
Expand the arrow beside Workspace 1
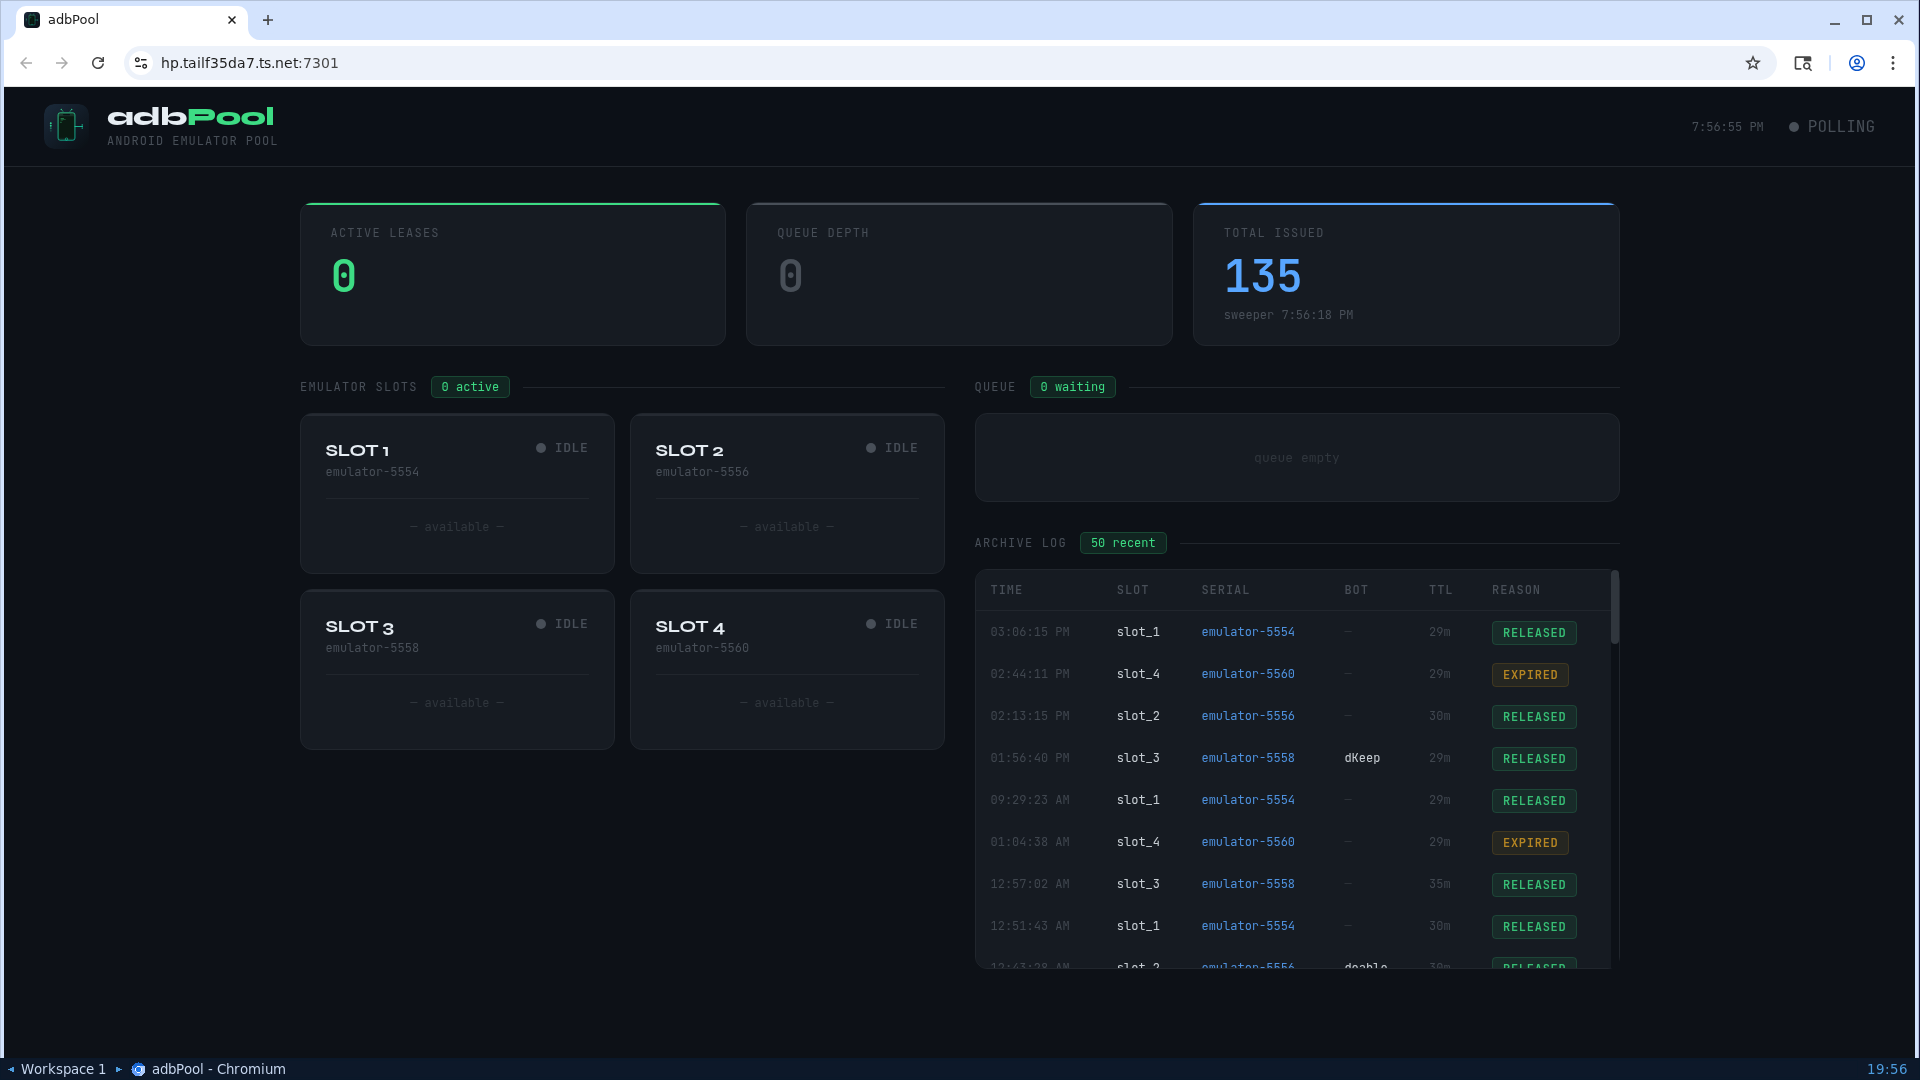click(x=10, y=1069)
